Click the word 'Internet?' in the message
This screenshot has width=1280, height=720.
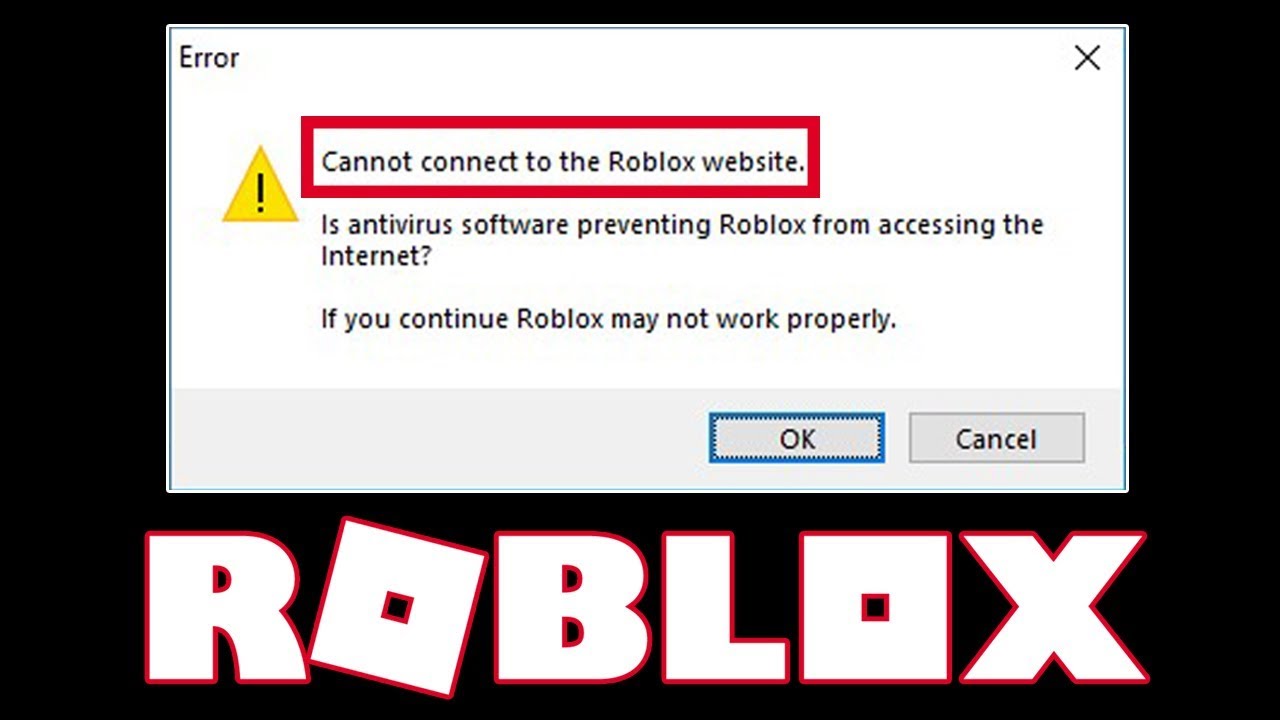coord(376,256)
